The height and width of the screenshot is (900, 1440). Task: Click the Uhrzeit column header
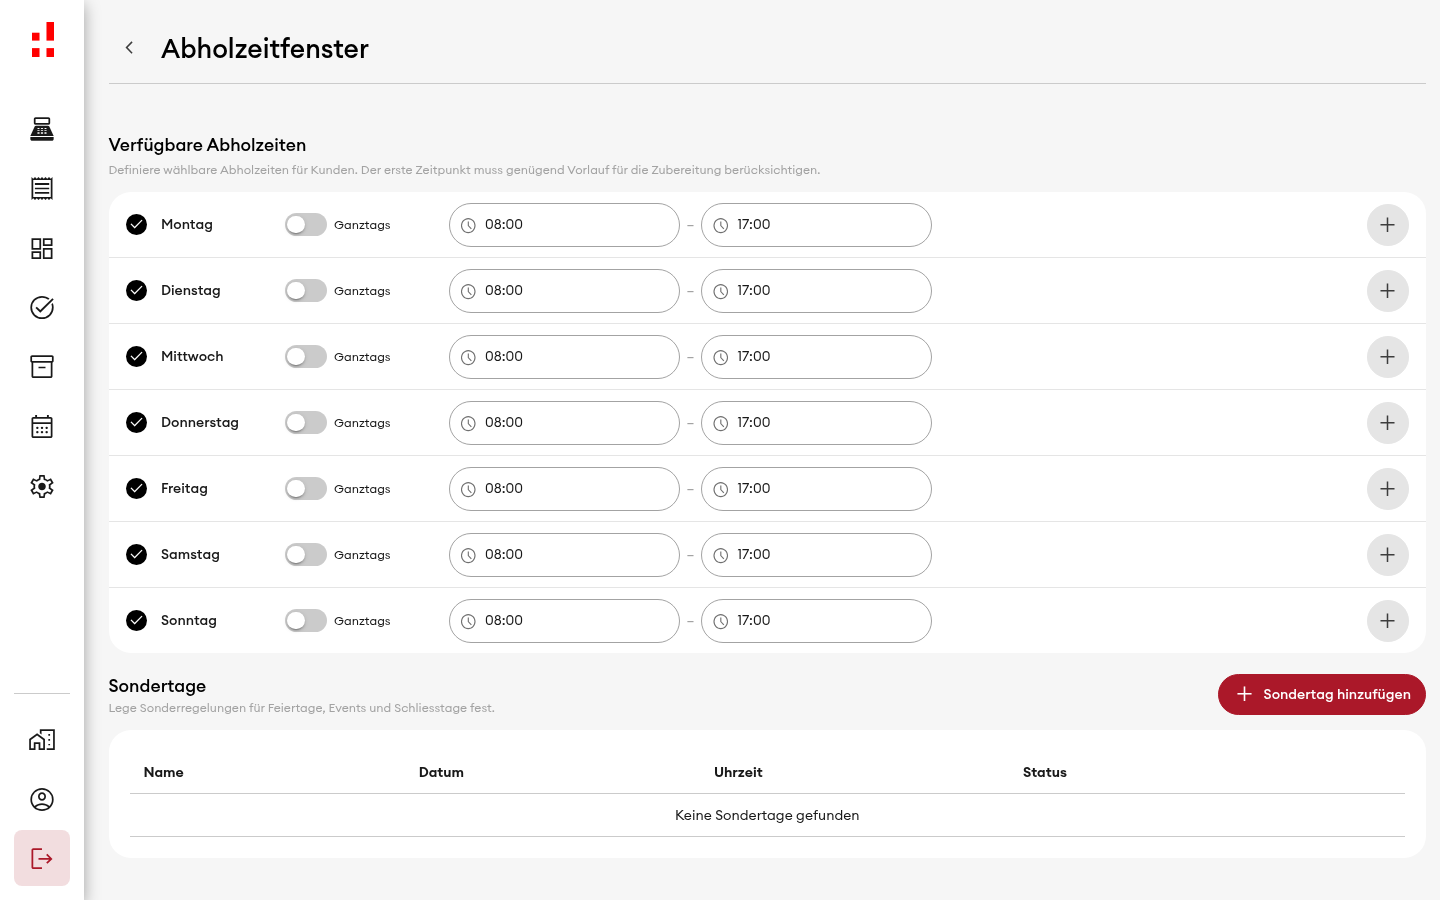click(x=738, y=772)
